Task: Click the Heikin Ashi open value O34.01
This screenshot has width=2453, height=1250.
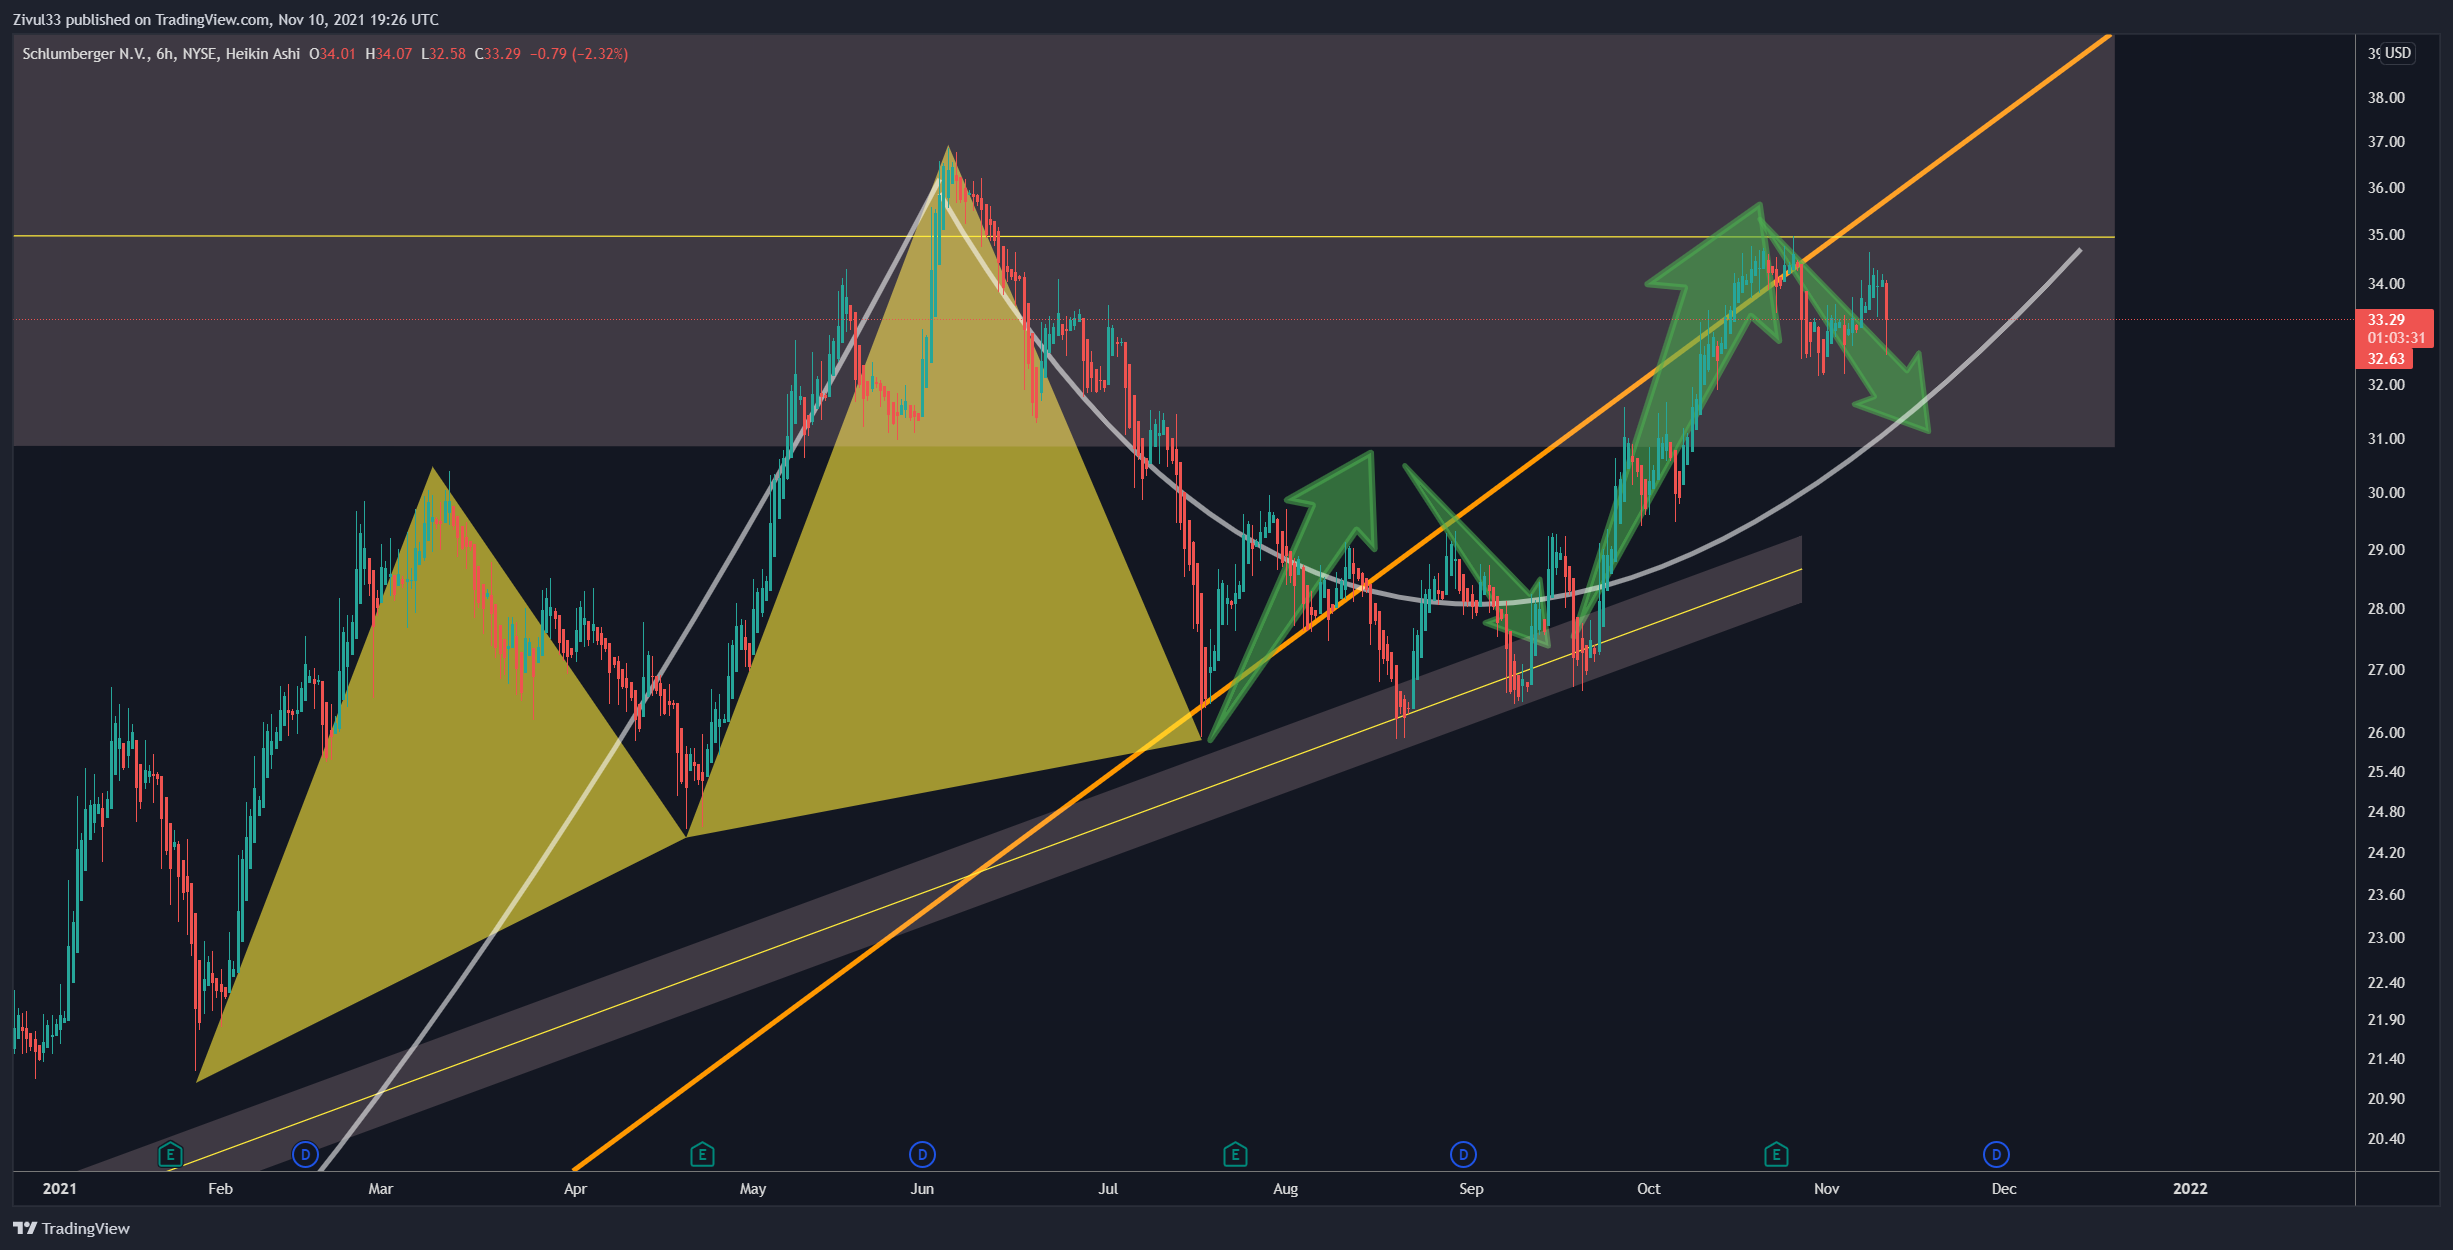Action: pos(332,54)
